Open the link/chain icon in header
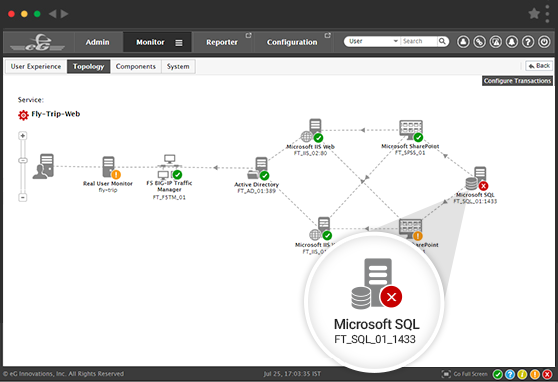 [x=479, y=42]
